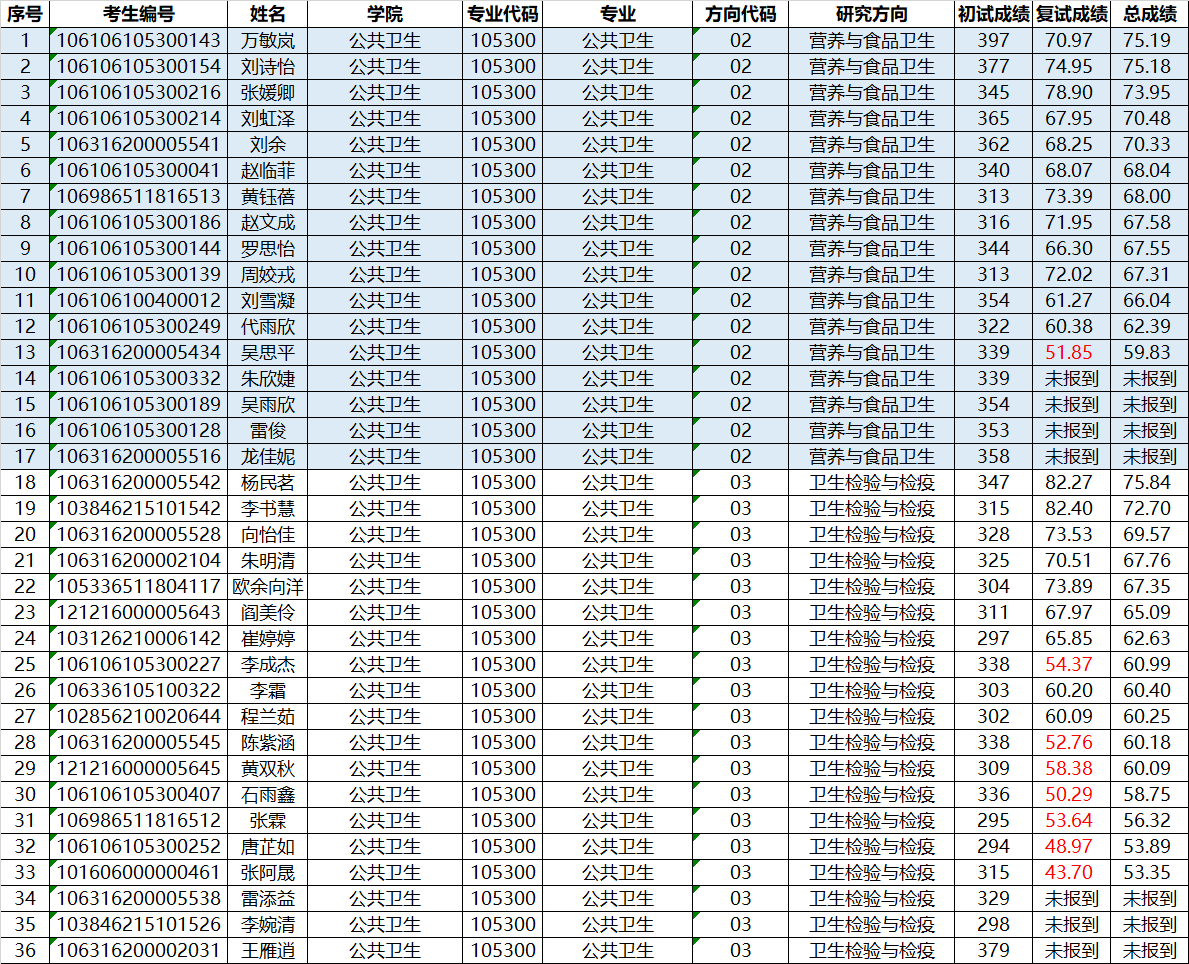Click the name cell 崔婷婷
The width and height of the screenshot is (1189, 964).
268,638
